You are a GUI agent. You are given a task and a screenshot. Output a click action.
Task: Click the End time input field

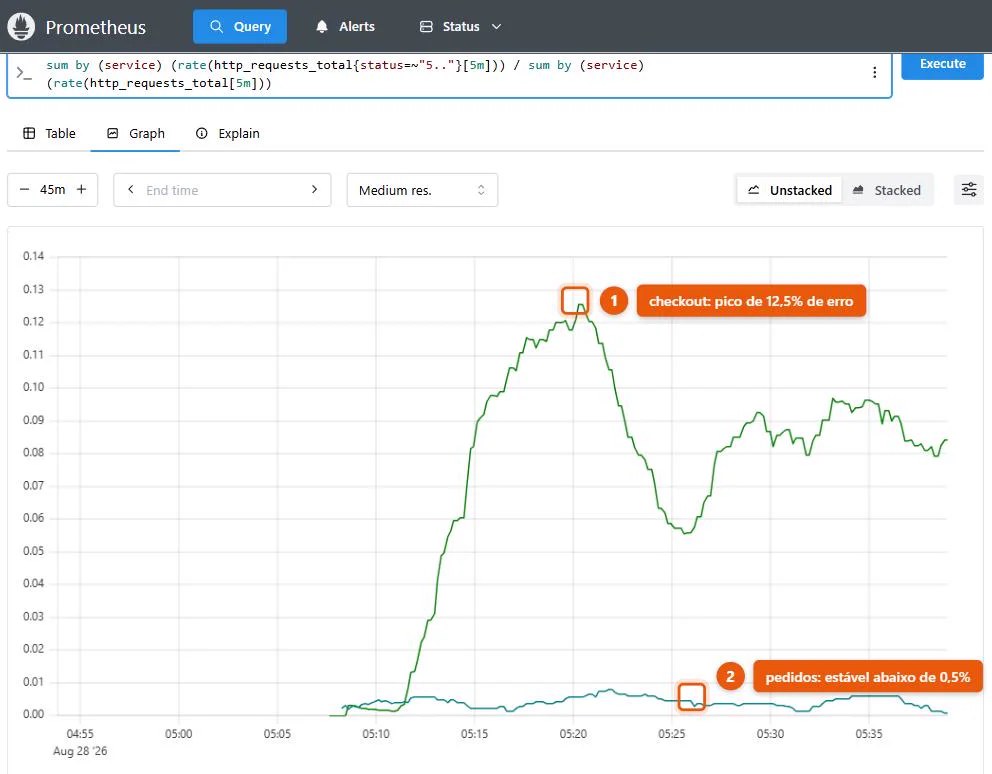(222, 190)
